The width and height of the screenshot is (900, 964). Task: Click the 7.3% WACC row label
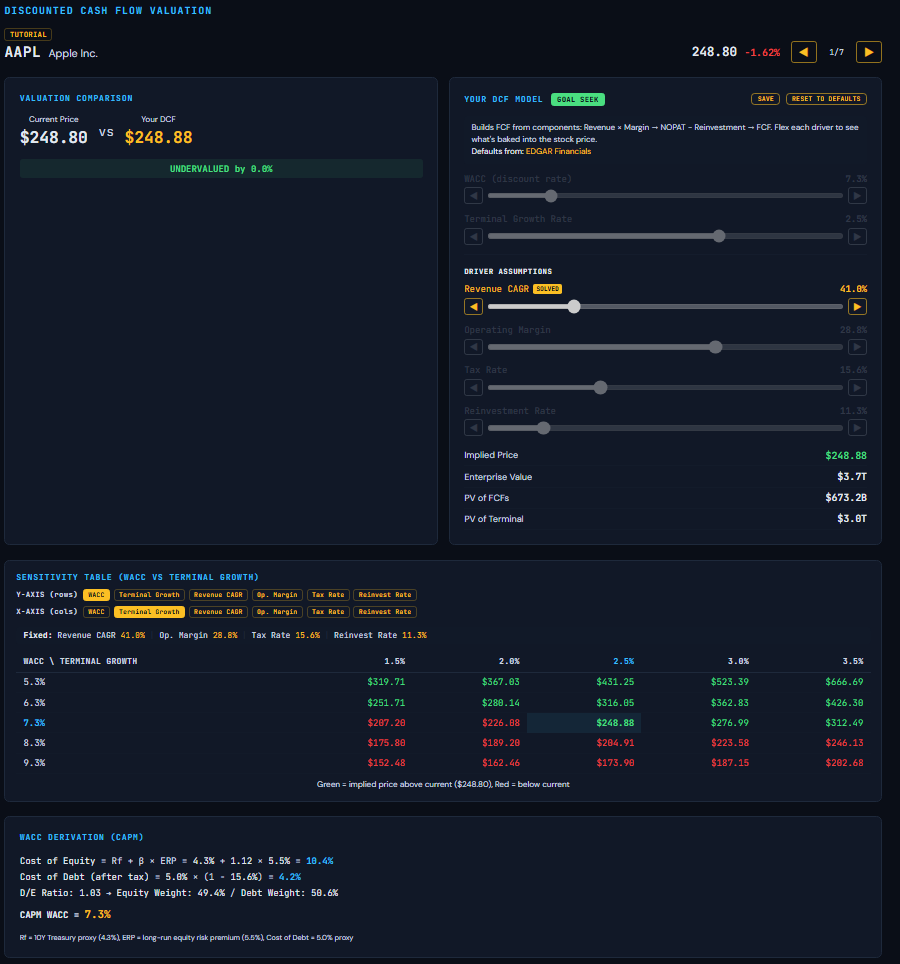(x=34, y=723)
